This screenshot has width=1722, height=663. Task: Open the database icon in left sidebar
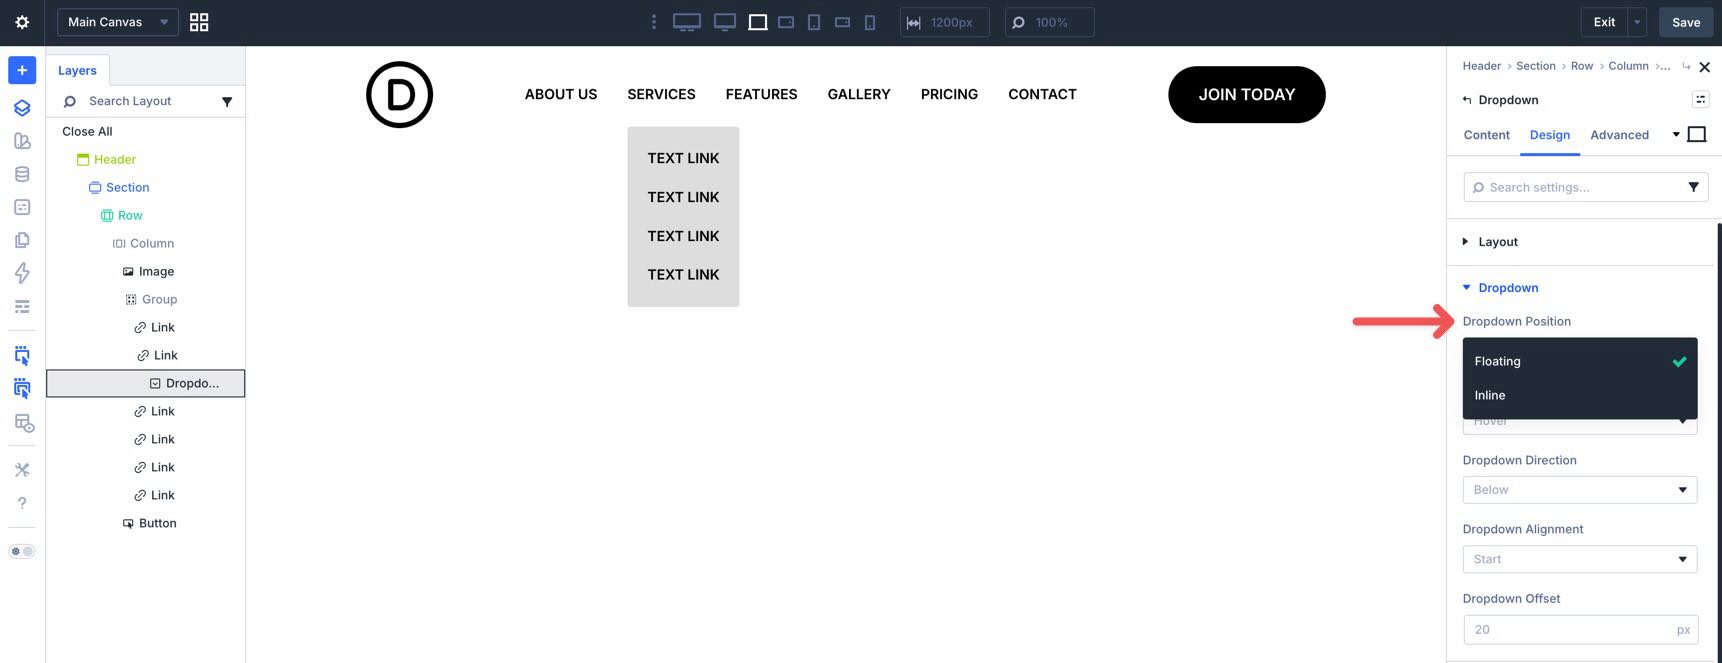click(x=22, y=174)
